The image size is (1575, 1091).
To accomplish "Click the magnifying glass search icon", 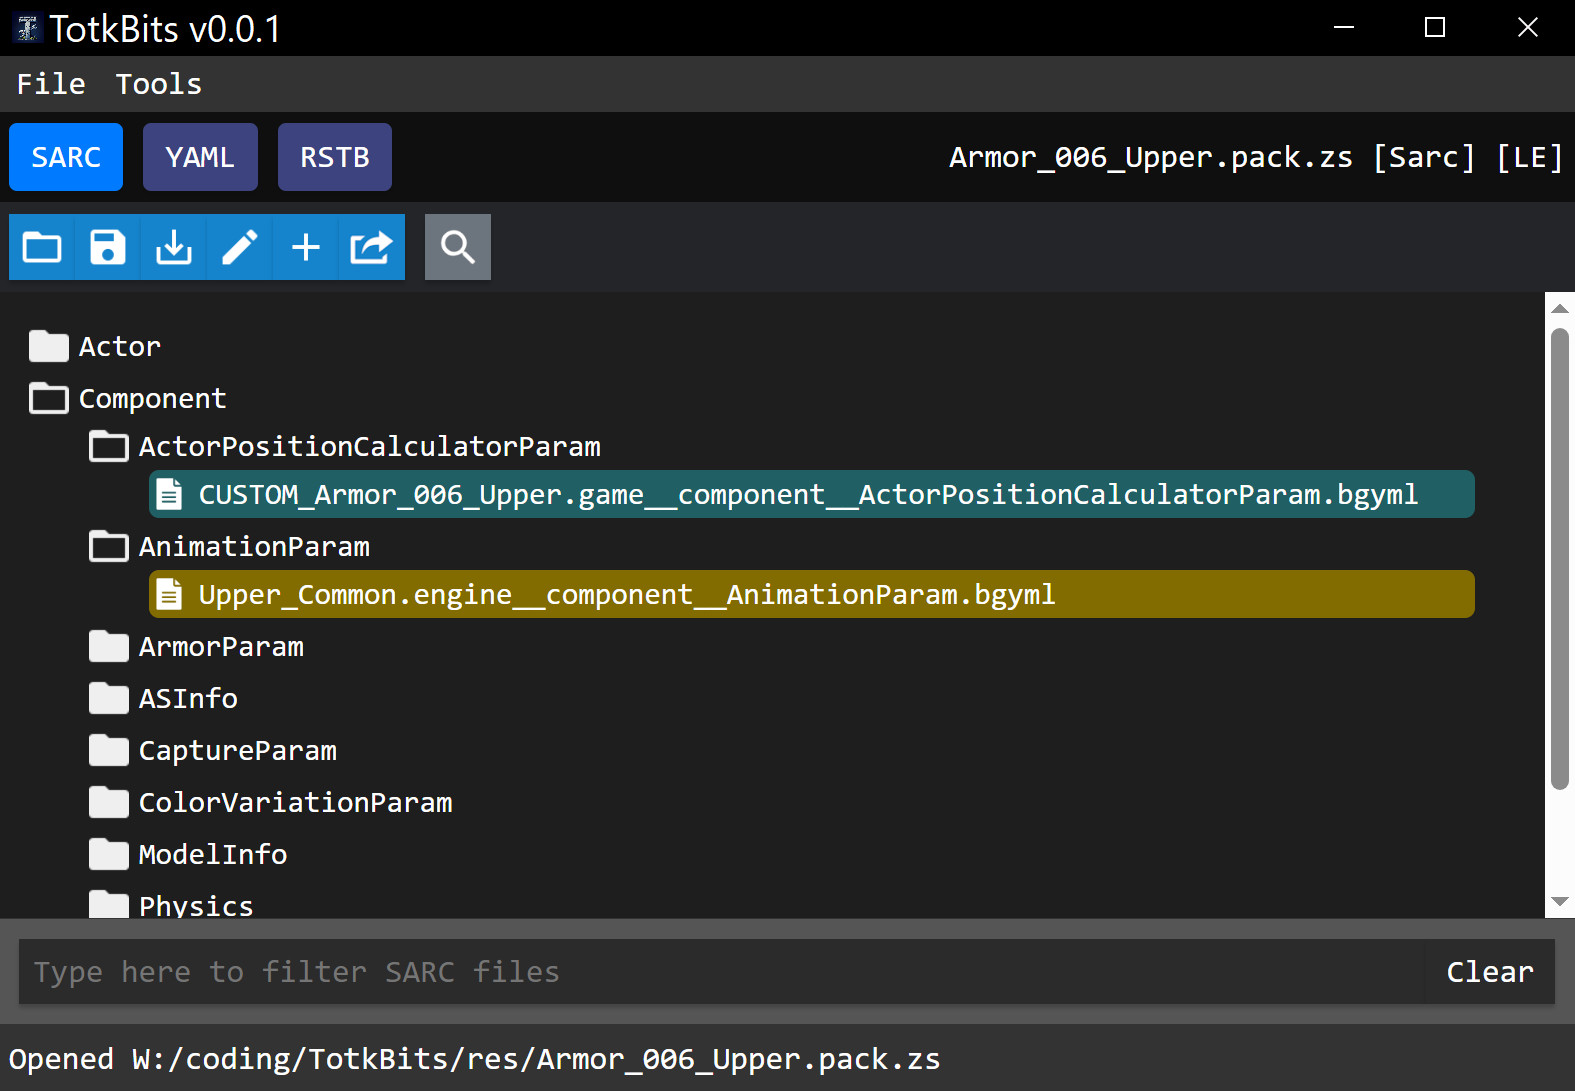I will pos(458,247).
